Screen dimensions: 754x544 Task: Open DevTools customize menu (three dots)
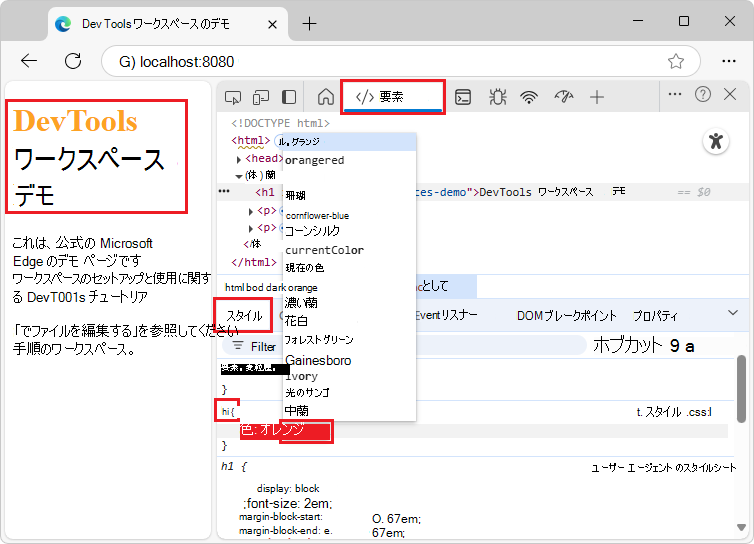pos(675,94)
